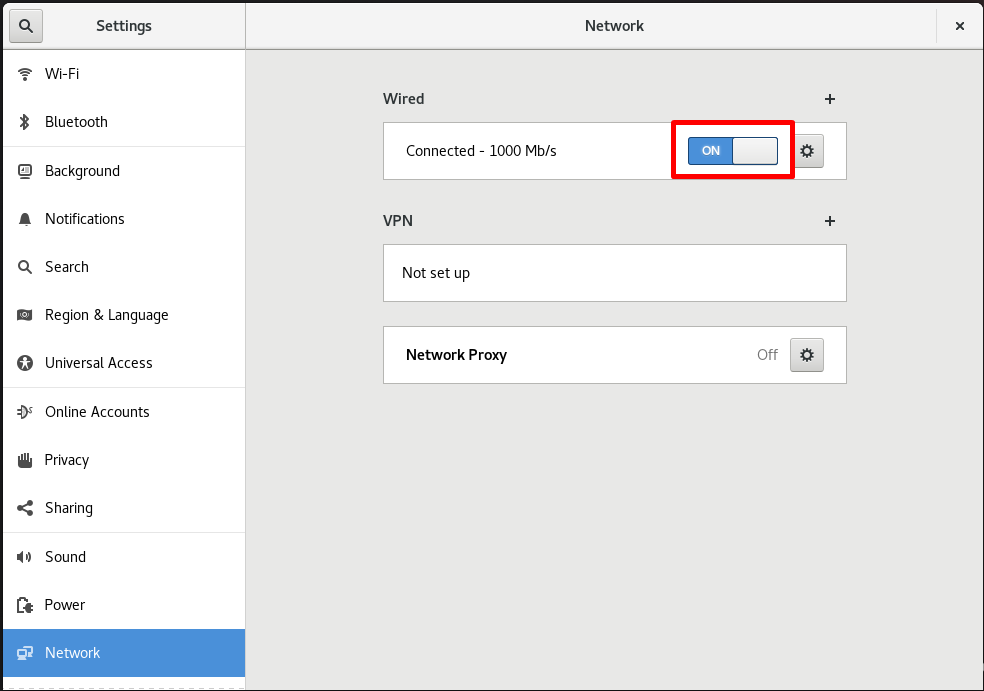Viewport: 984px width, 691px height.
Task: Toggle the wired connection ON switch off
Action: pyautogui.click(x=732, y=151)
